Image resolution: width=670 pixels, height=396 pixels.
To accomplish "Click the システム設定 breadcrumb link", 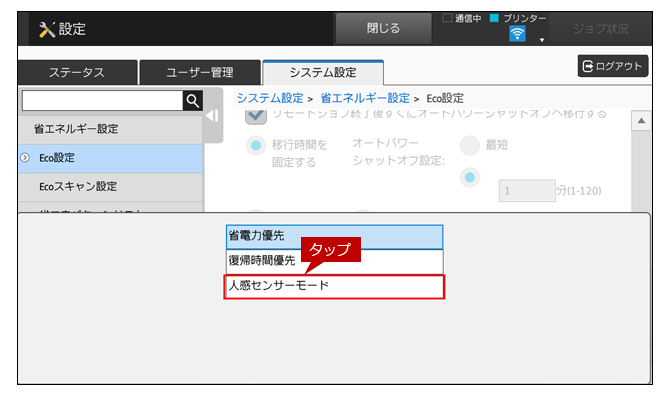I will click(270, 98).
